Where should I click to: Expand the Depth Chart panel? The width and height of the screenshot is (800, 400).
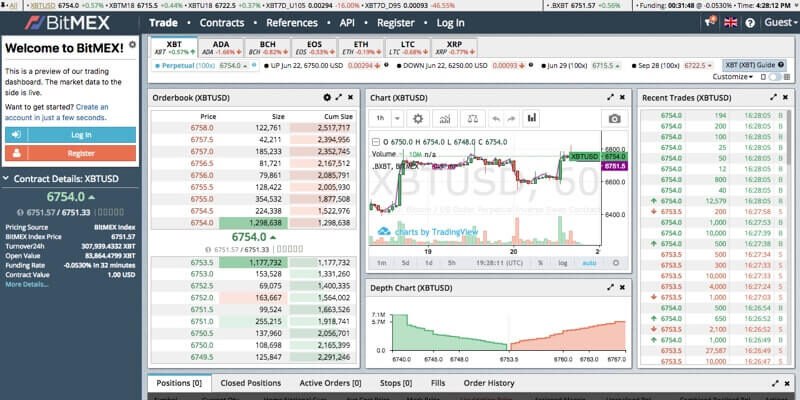click(610, 288)
